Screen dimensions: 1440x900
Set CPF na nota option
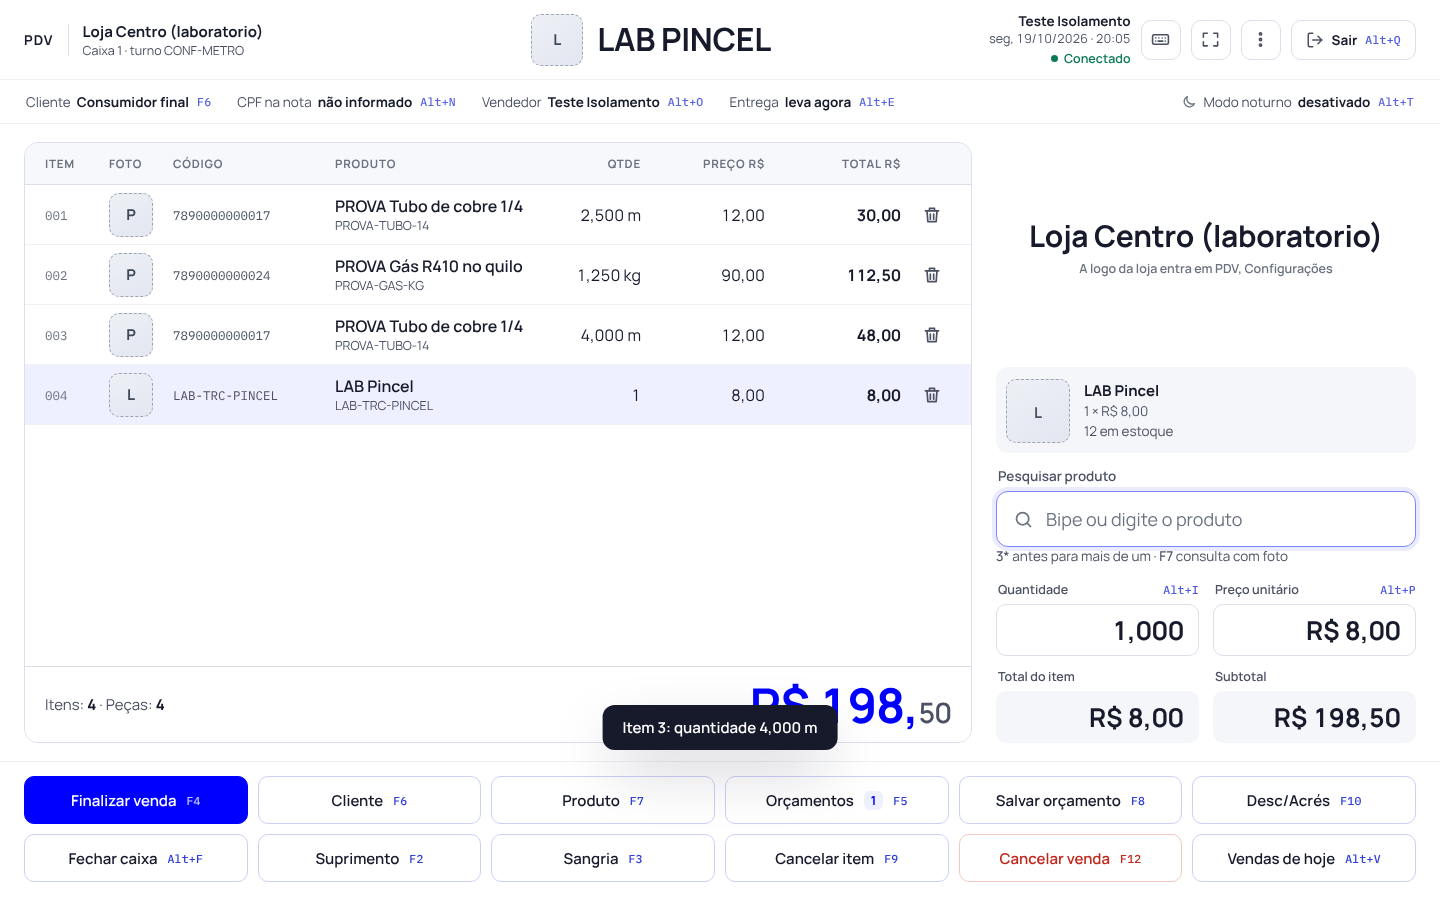(346, 102)
